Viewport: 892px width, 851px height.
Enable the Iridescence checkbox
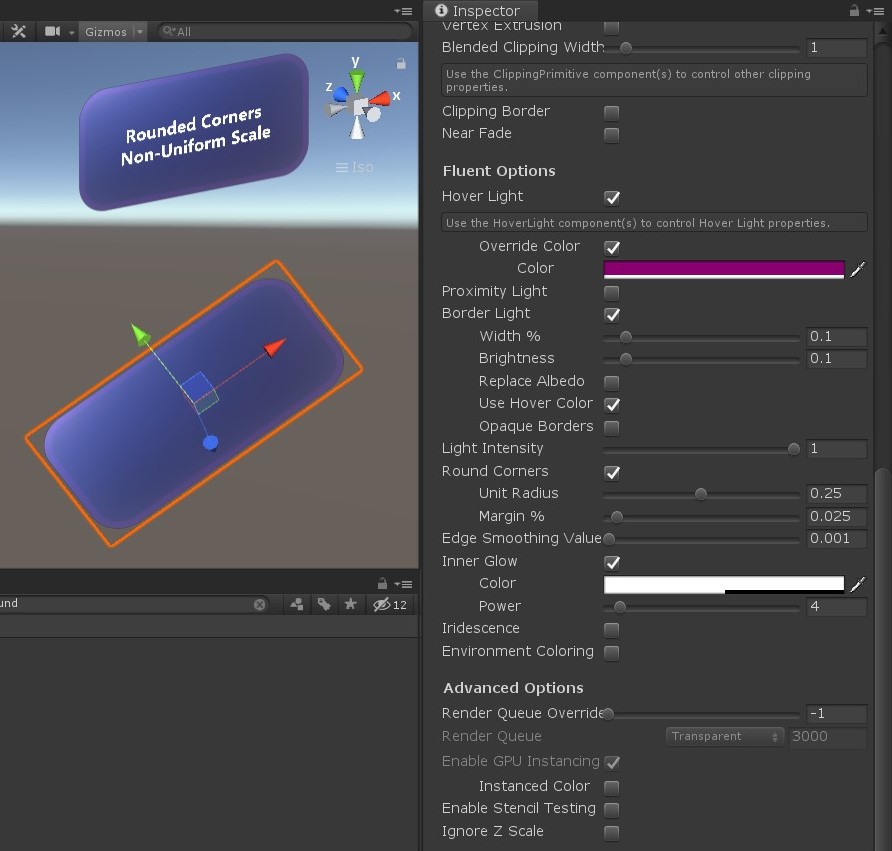click(x=612, y=630)
